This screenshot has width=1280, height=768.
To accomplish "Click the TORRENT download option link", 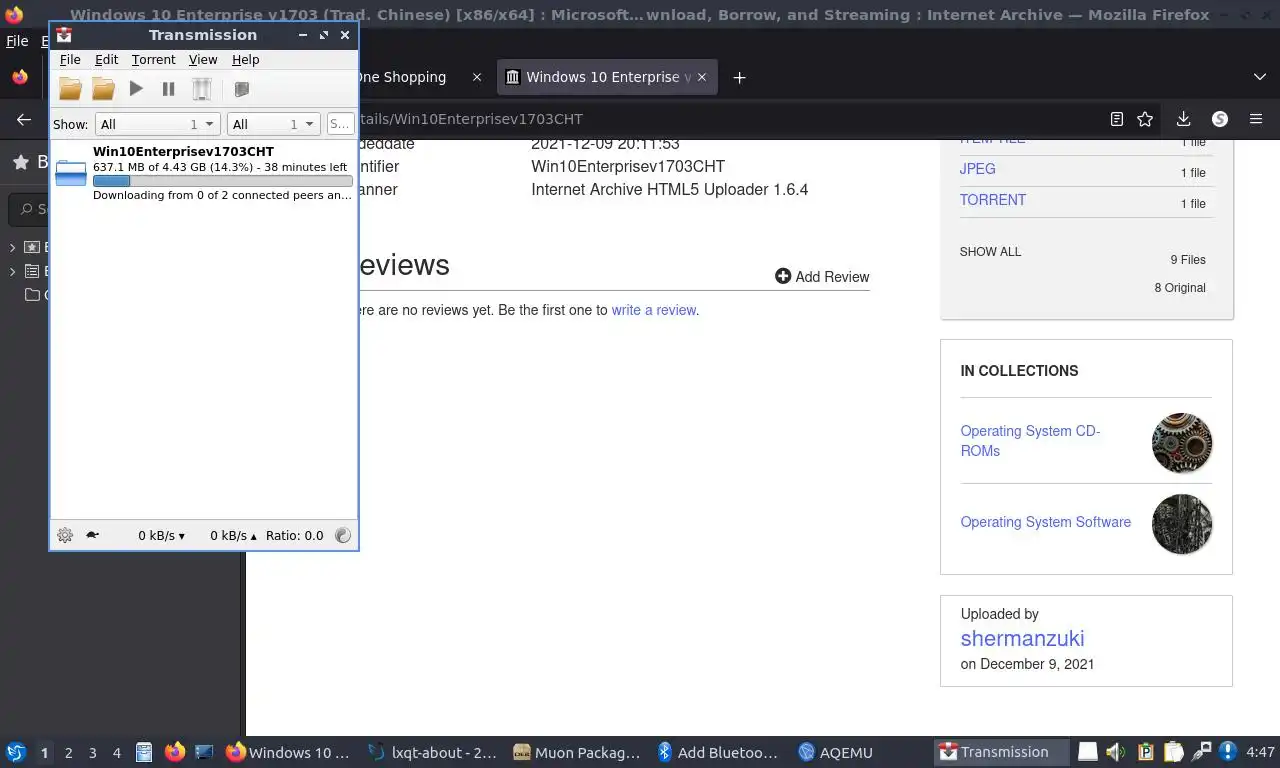I will [993, 200].
